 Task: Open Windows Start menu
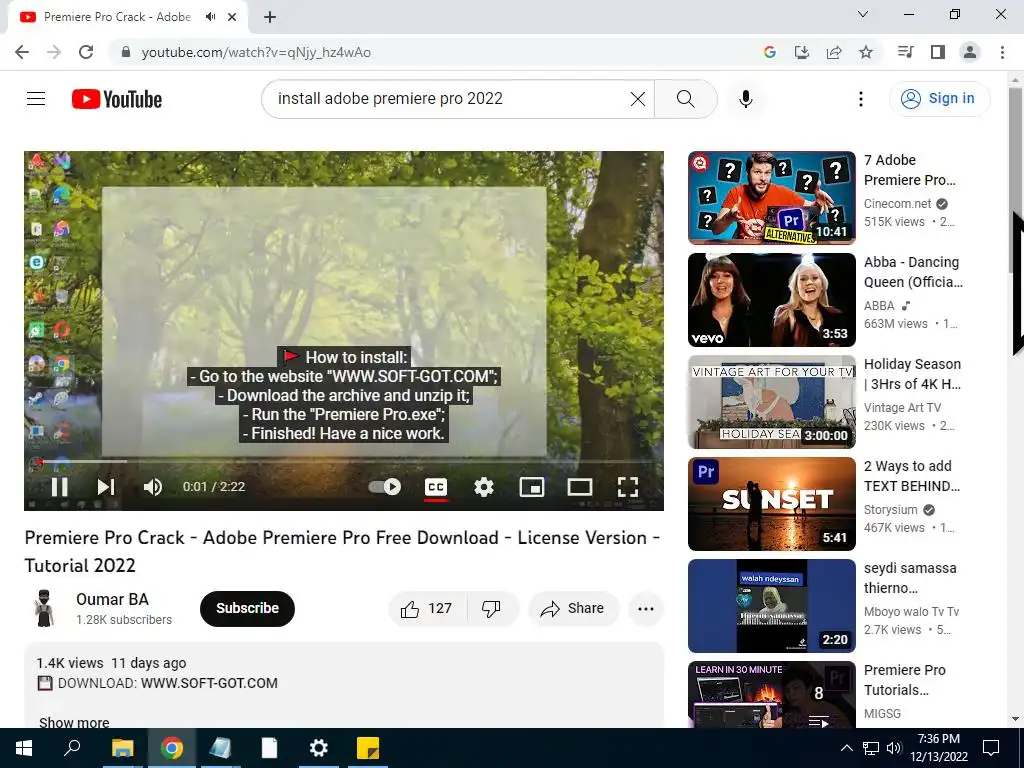(x=24, y=748)
